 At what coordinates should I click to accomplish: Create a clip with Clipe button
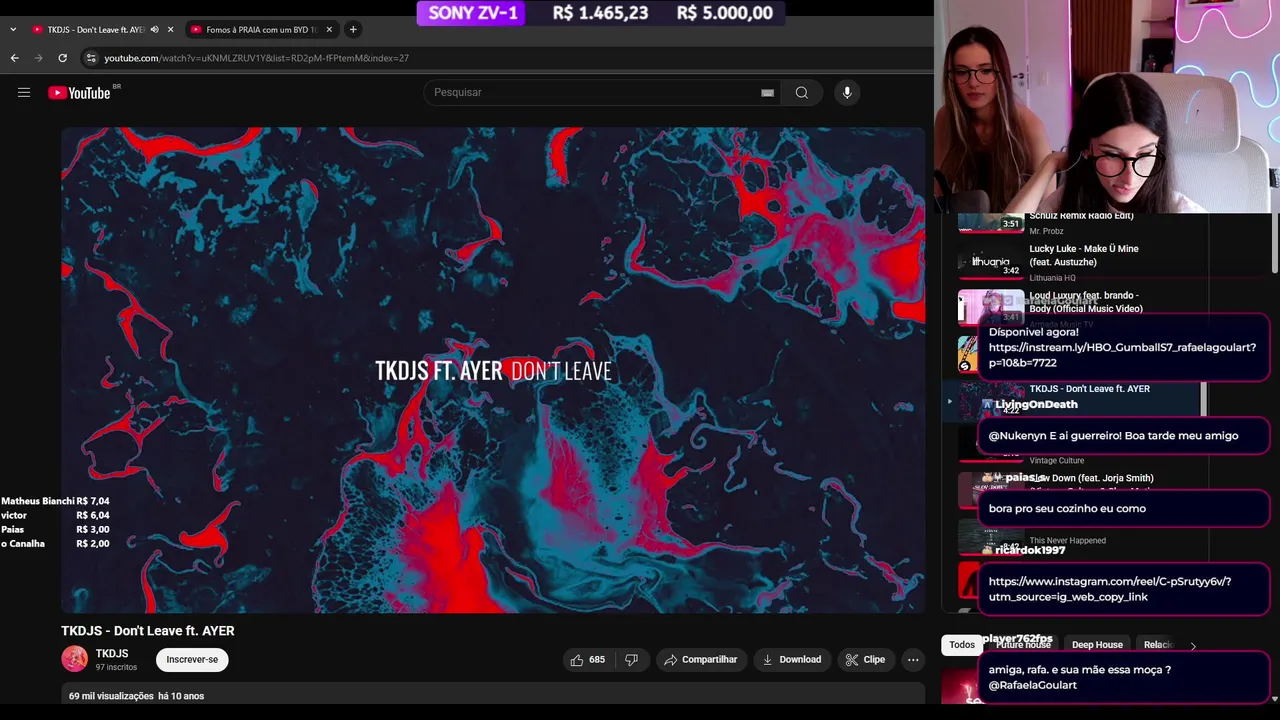click(865, 660)
